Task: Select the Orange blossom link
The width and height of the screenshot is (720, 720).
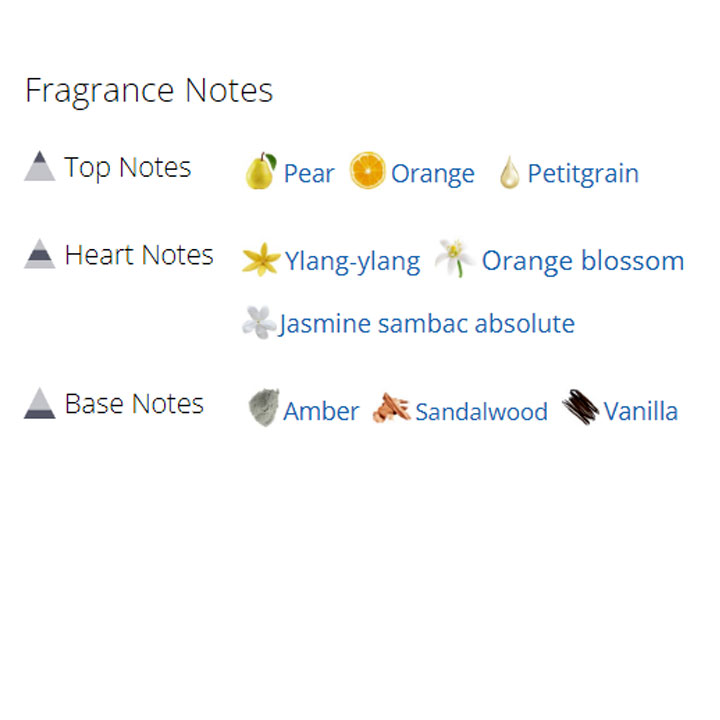Action: [x=583, y=261]
